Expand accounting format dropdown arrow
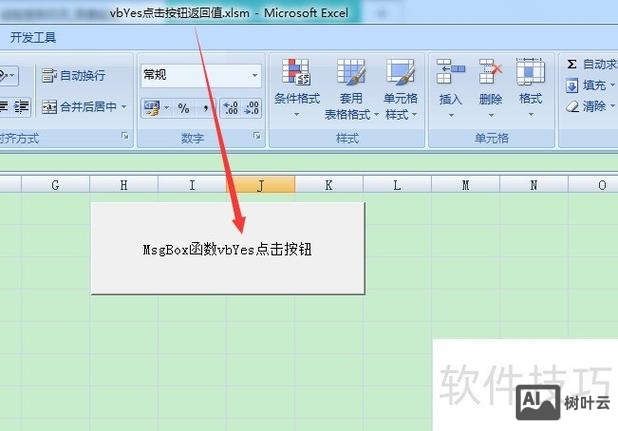This screenshot has height=431, width=618. 167,108
